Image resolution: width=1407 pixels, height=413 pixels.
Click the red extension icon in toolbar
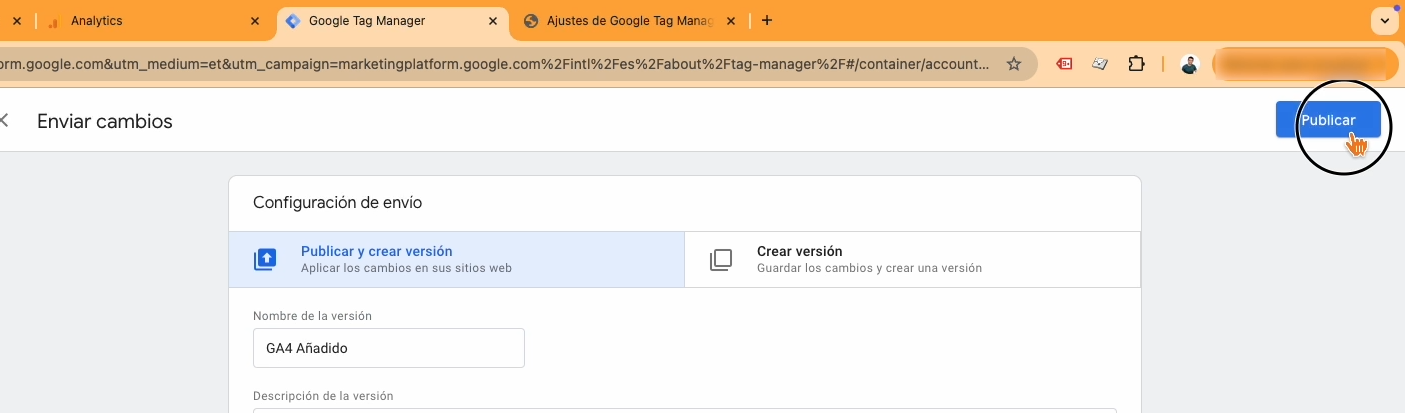pos(1066,64)
